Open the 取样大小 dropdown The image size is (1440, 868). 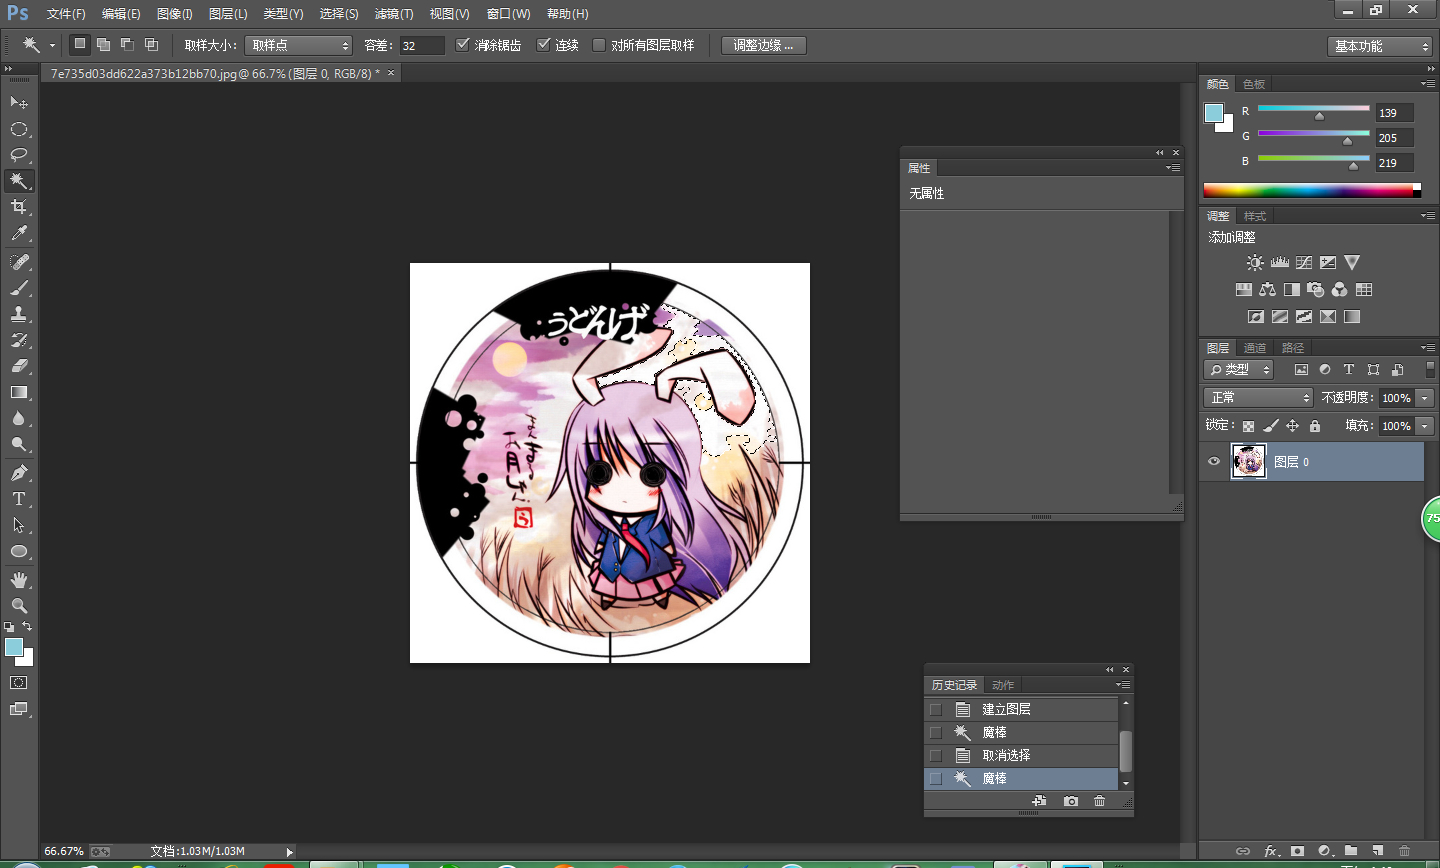pyautogui.click(x=299, y=45)
